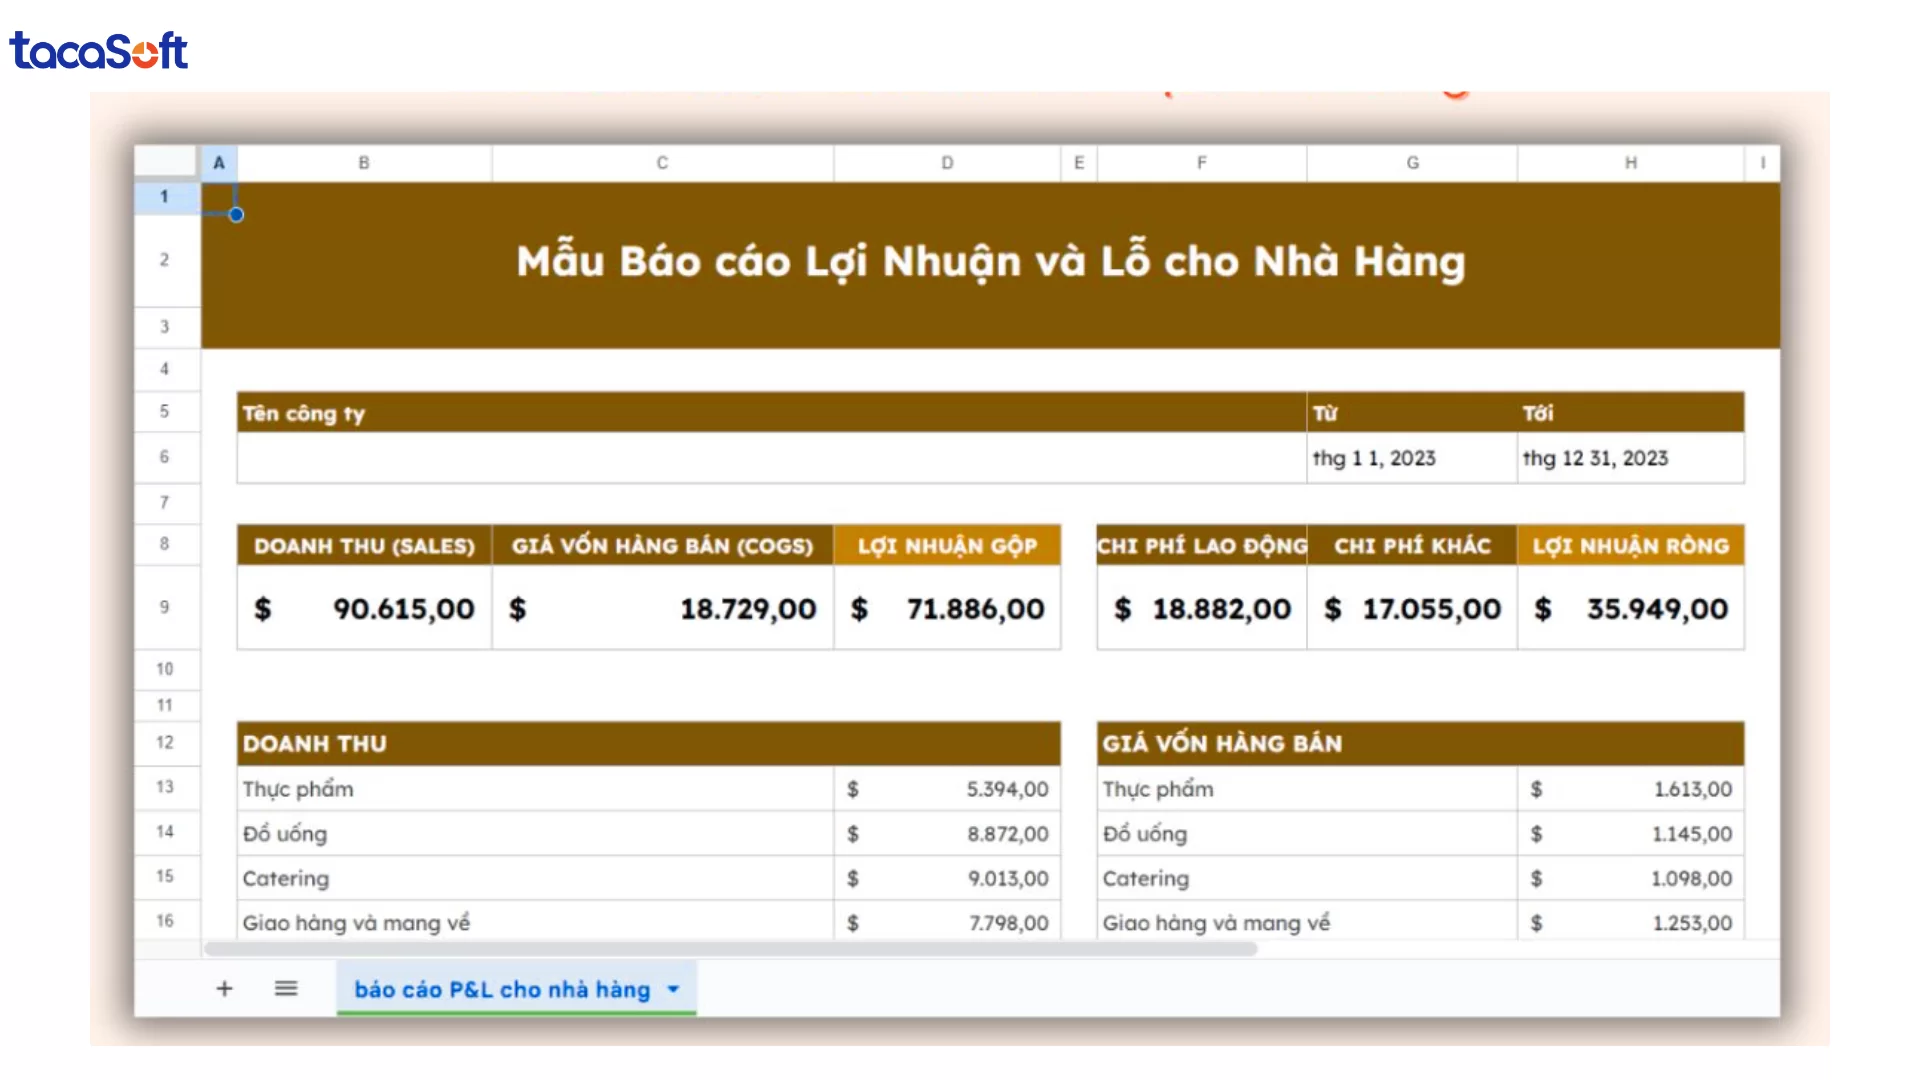Select the date cell "thg 1 1, 2023"
The height and width of the screenshot is (1080, 1920).
click(x=1410, y=458)
